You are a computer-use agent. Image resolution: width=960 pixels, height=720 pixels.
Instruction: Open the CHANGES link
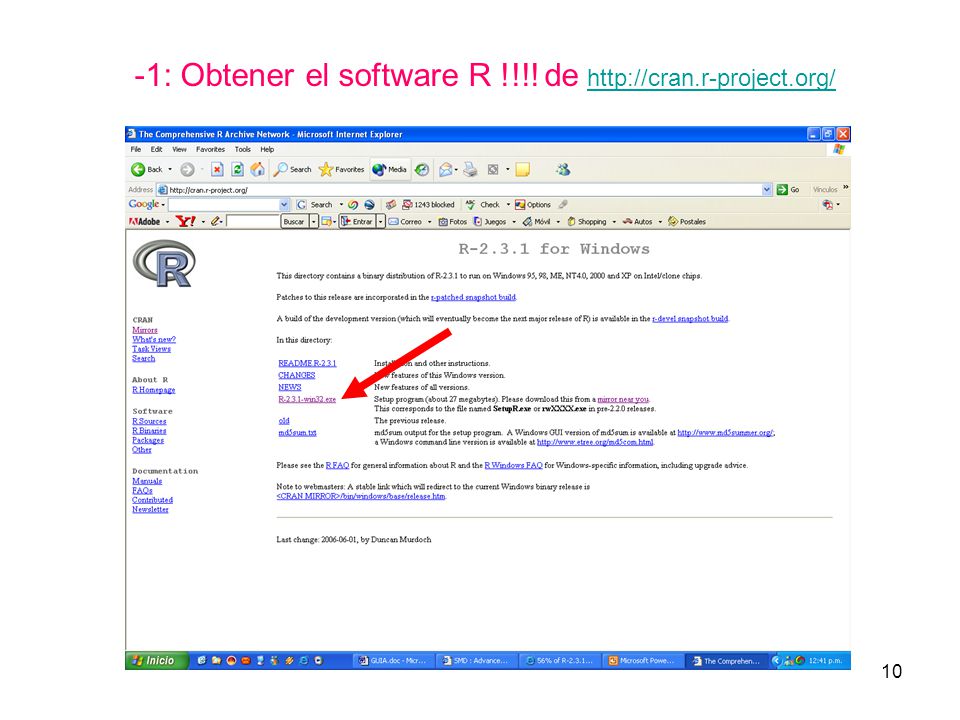point(297,375)
